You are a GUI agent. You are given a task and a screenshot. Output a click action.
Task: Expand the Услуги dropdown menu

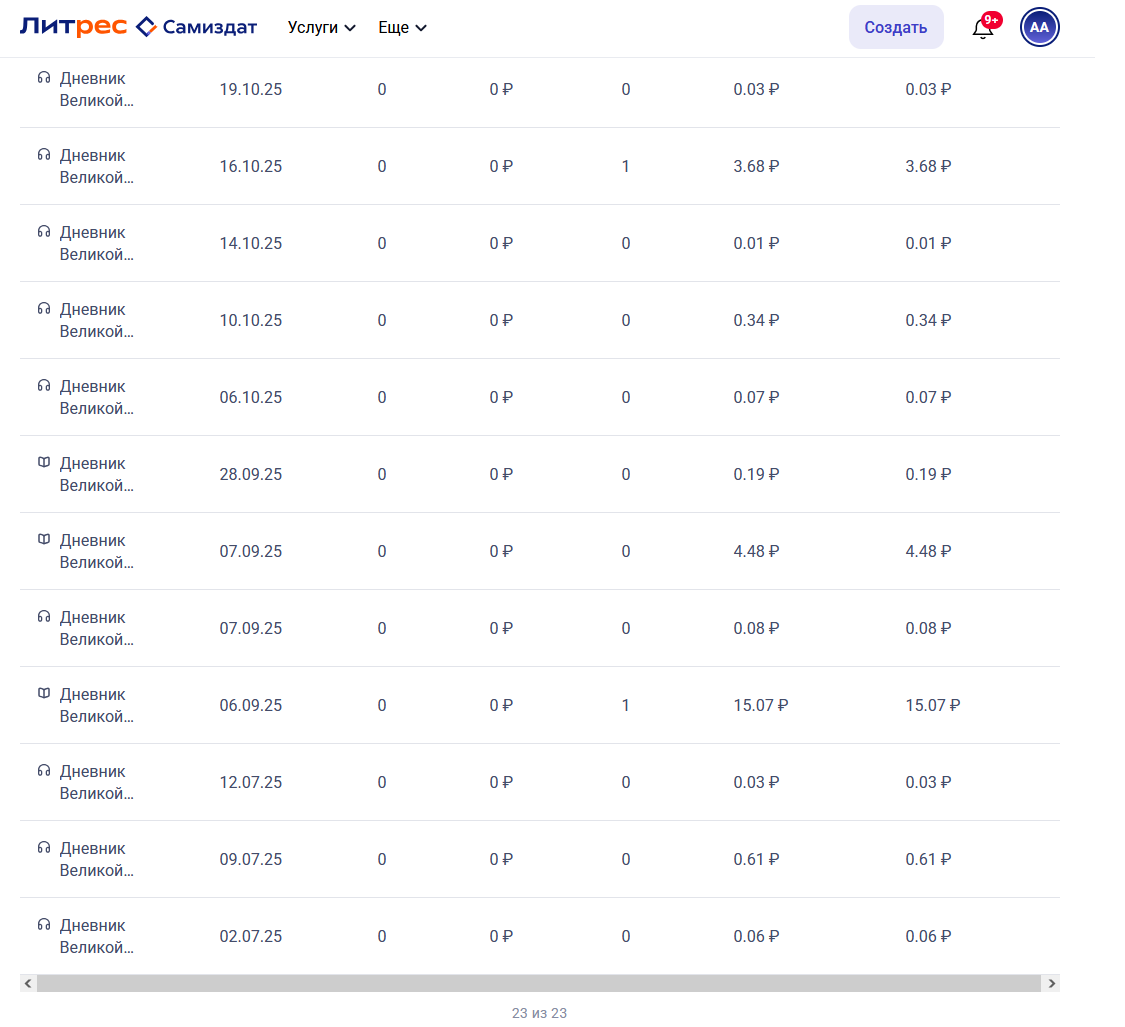click(321, 28)
